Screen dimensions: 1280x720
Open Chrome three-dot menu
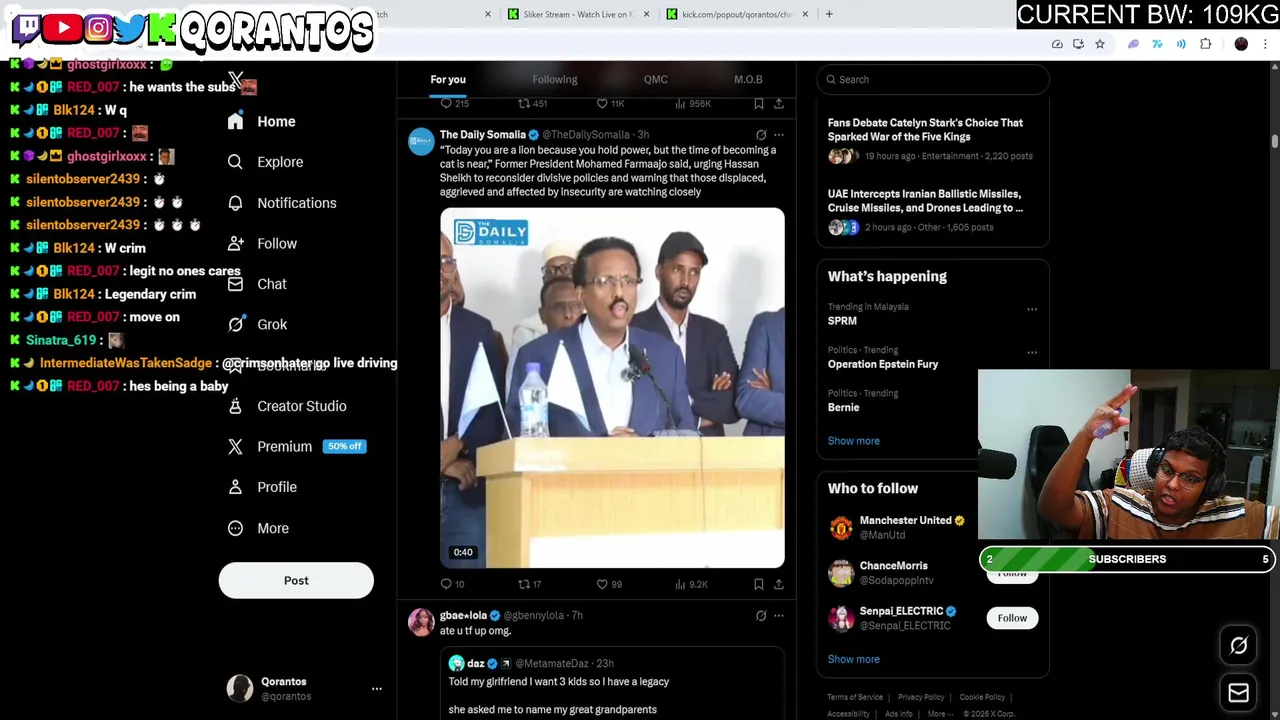pos(1265,44)
